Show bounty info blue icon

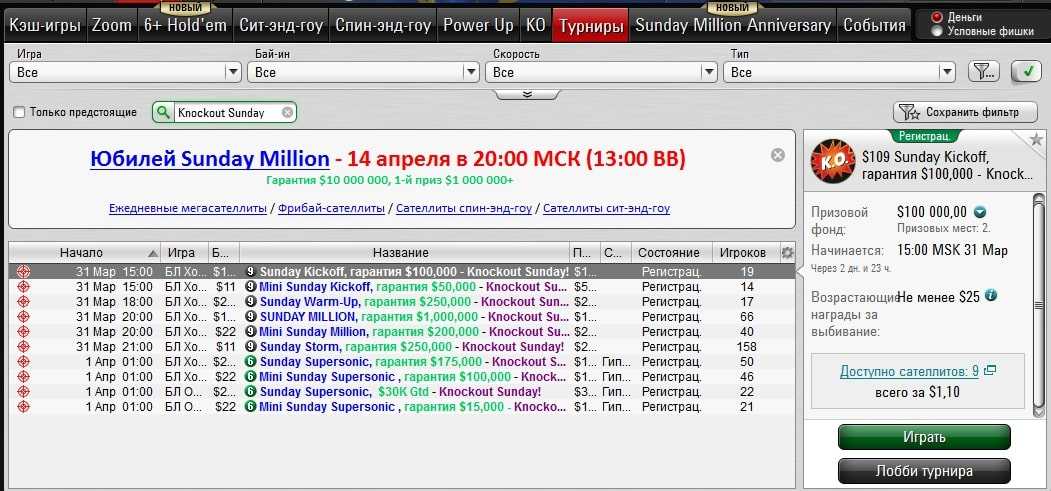click(991, 295)
